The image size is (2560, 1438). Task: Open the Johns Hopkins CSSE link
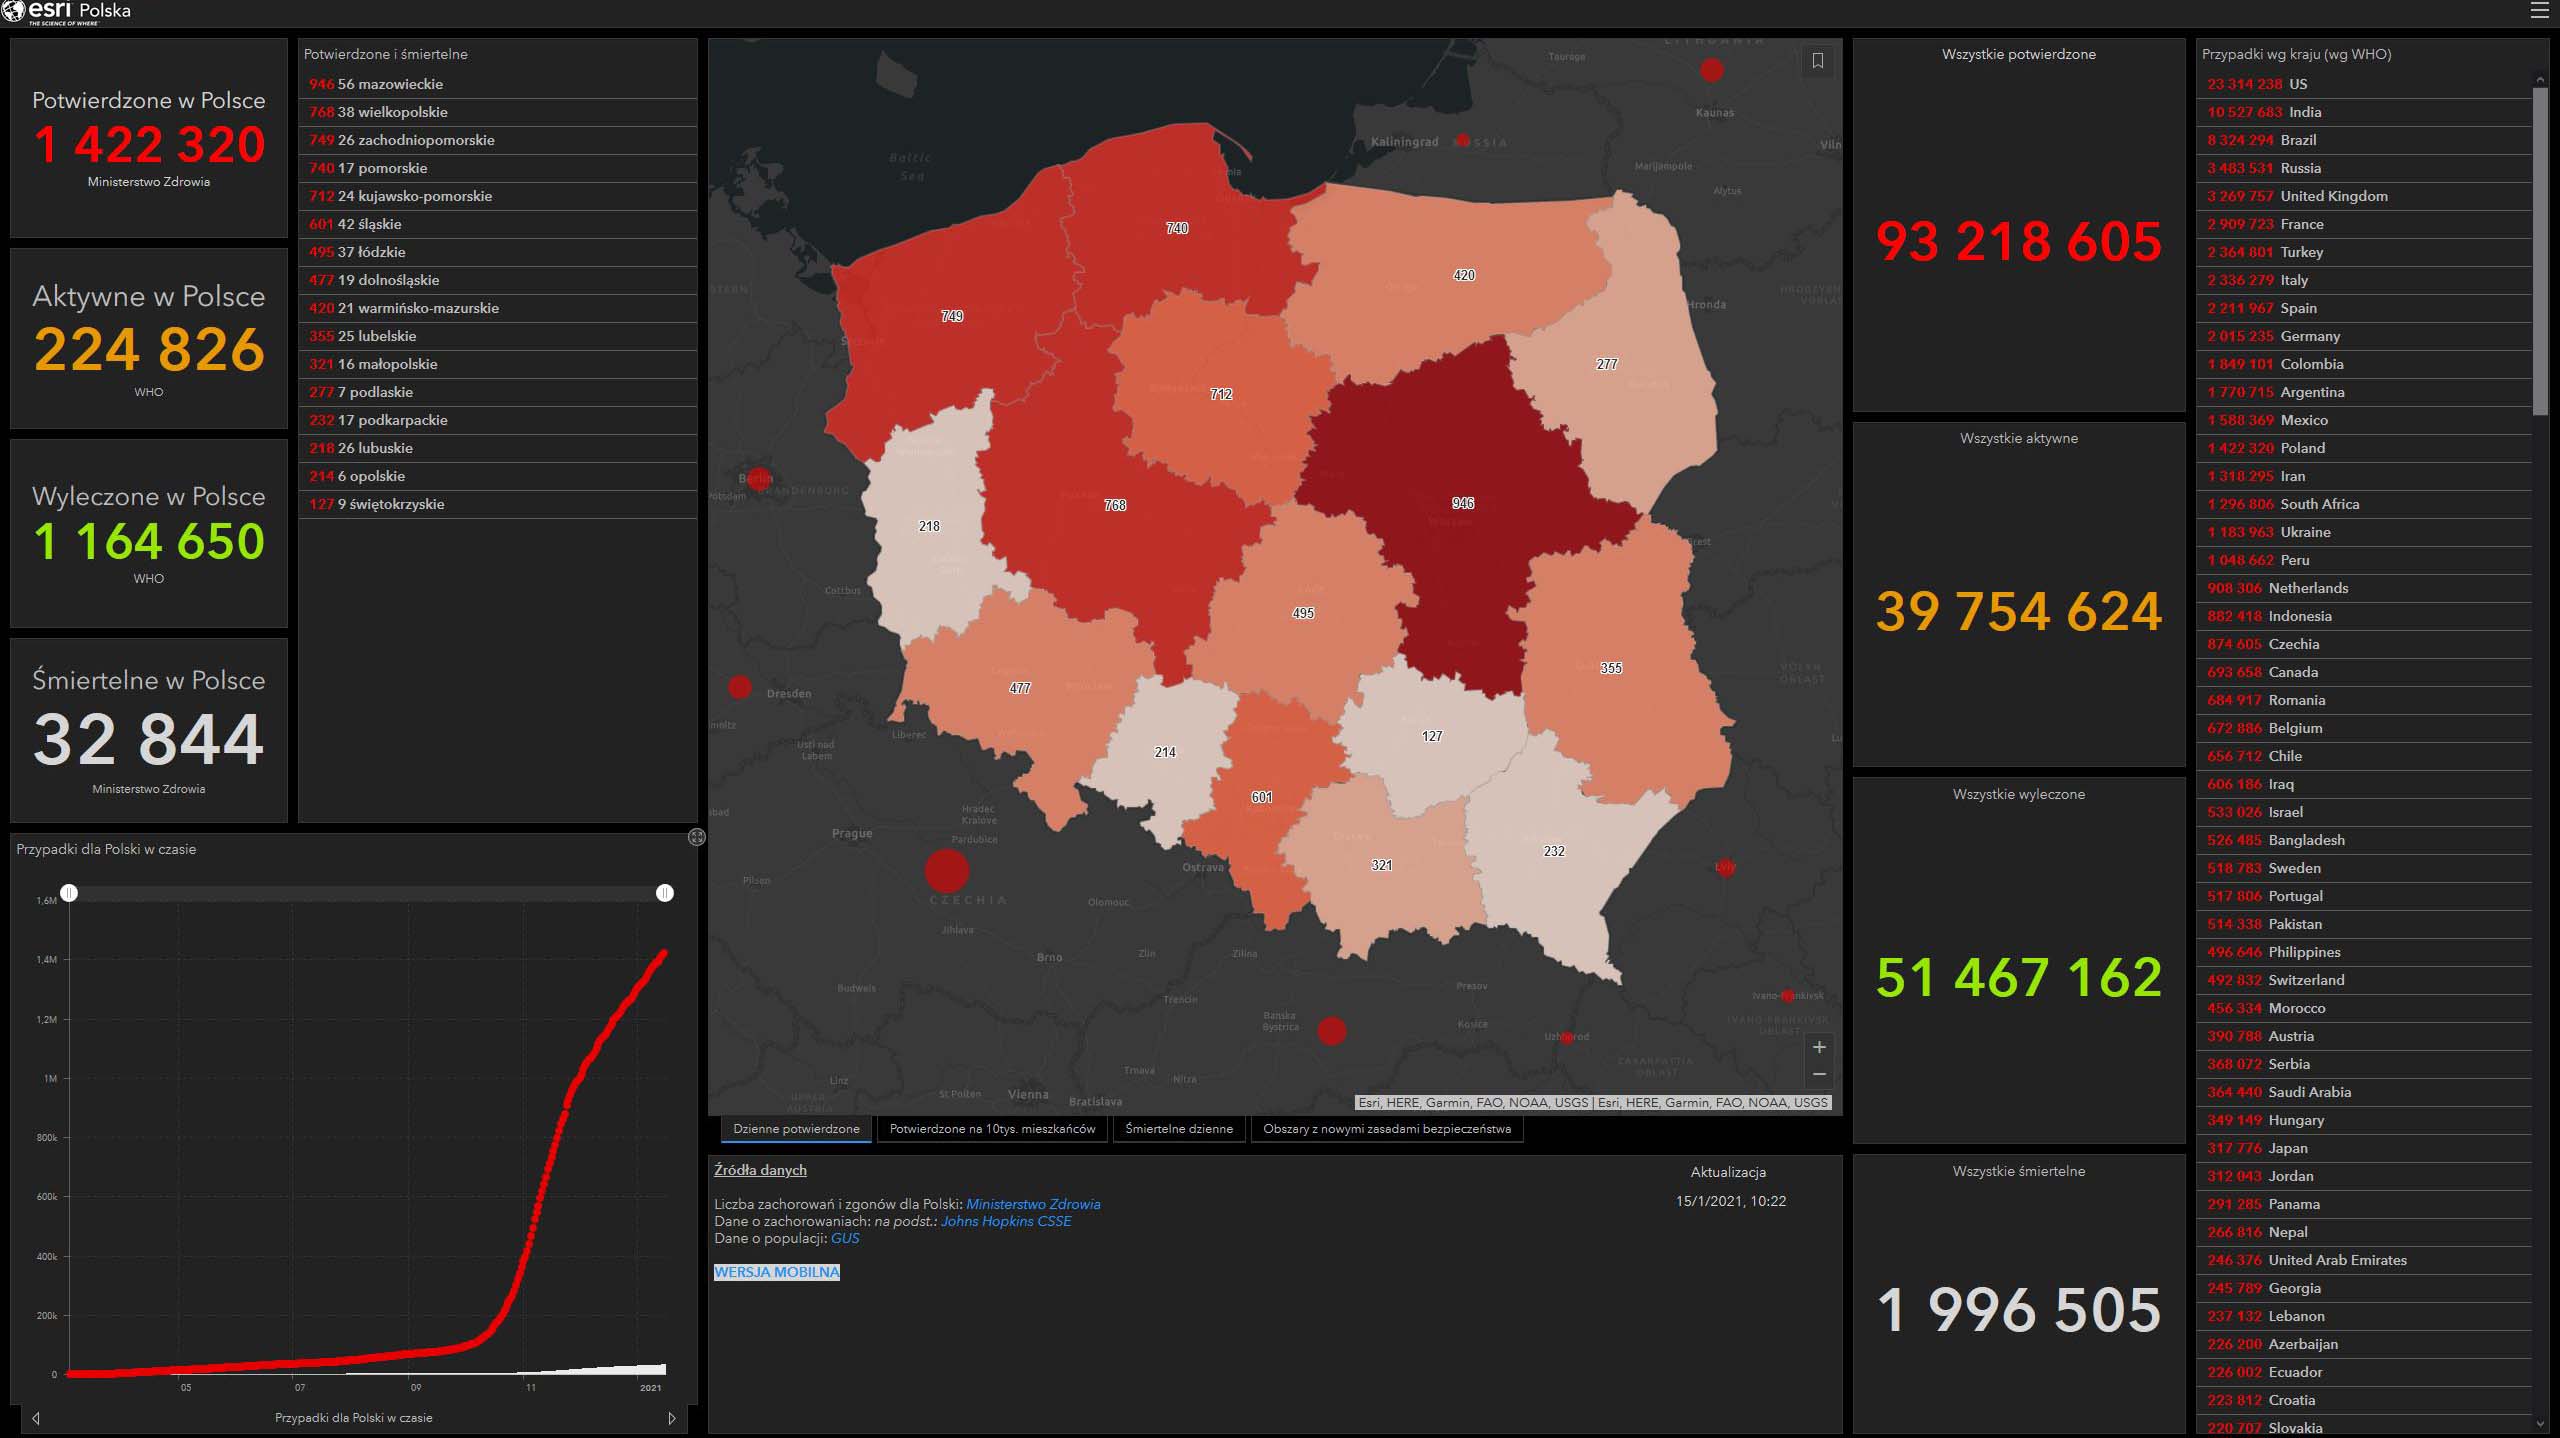(x=1005, y=1221)
